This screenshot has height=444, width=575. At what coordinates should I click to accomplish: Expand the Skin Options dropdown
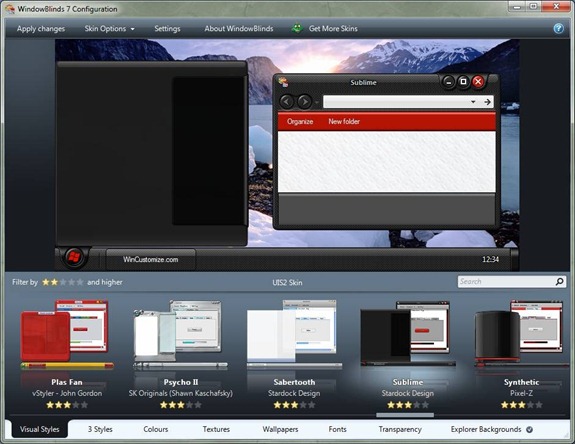point(109,29)
